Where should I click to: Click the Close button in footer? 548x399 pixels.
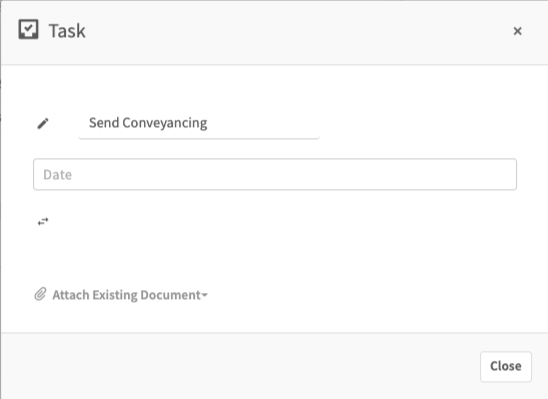[x=506, y=367]
